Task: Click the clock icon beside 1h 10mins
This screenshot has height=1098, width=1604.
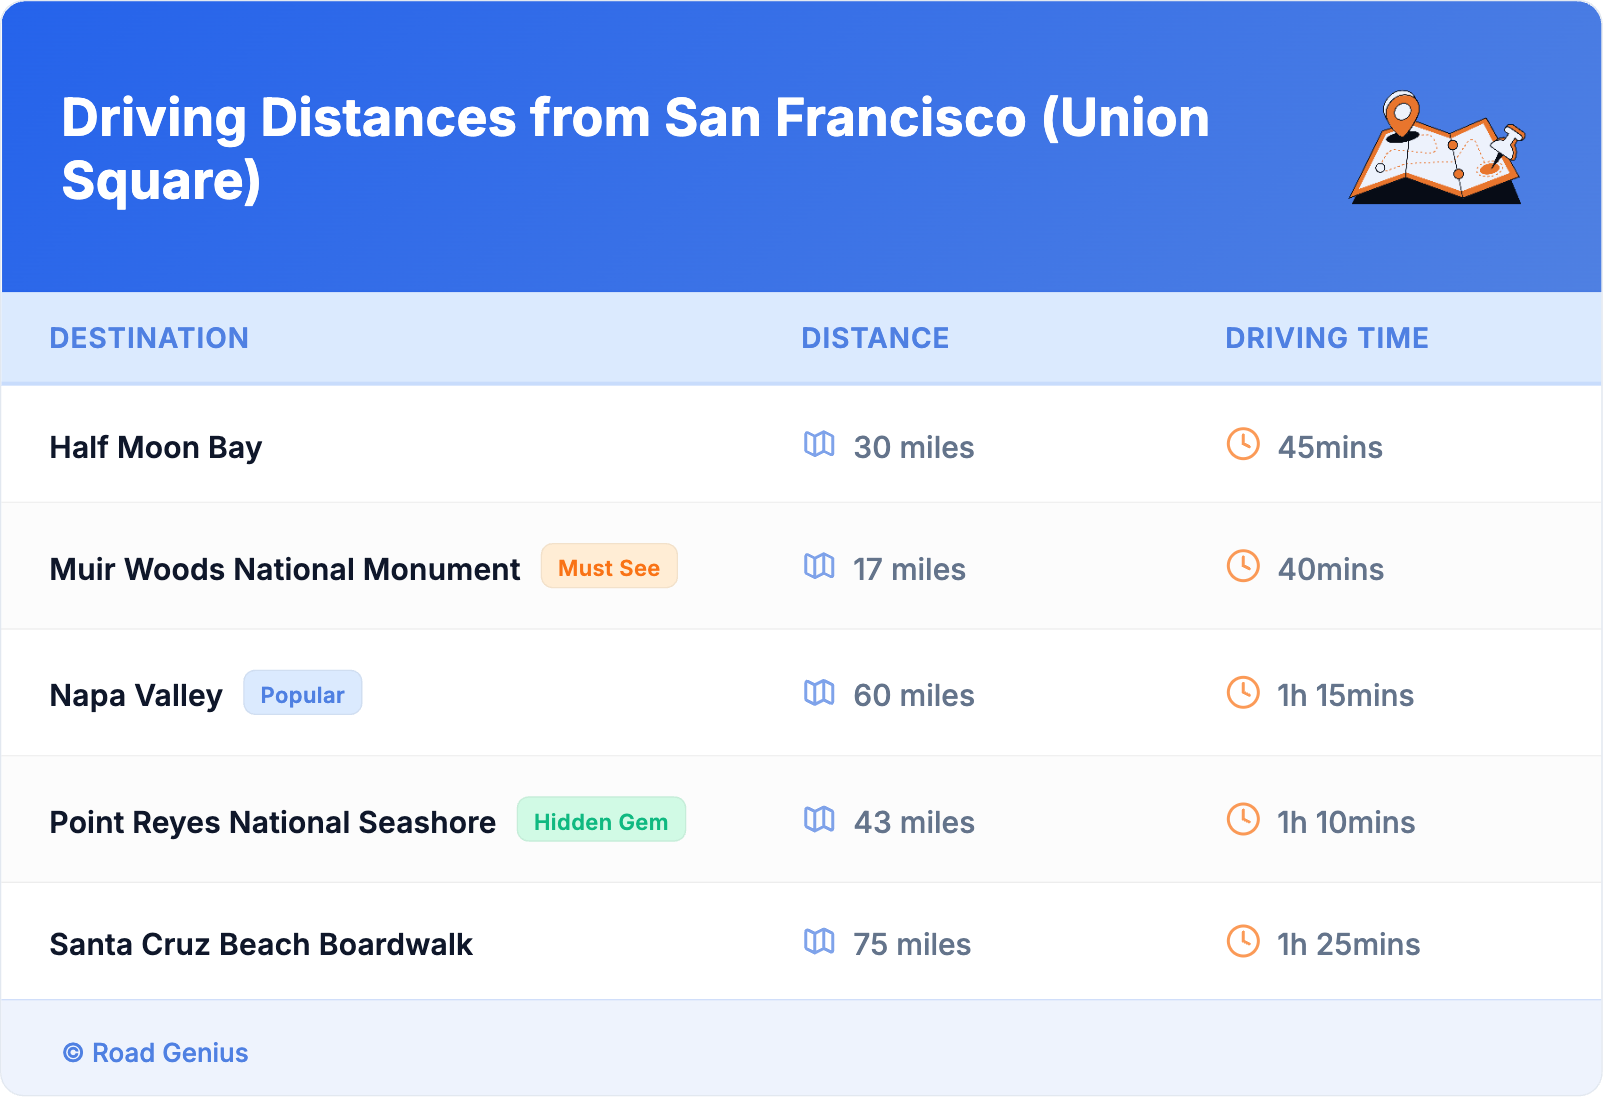Action: [x=1243, y=819]
